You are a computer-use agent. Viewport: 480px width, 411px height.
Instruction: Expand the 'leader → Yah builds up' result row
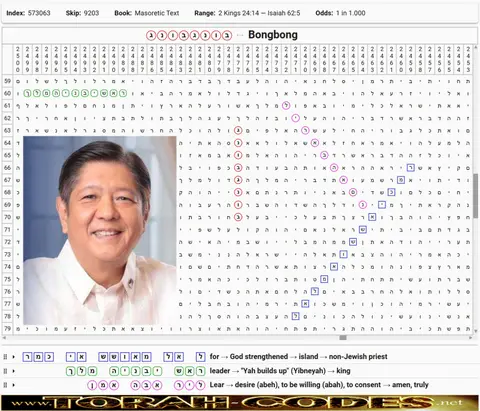click(14, 371)
